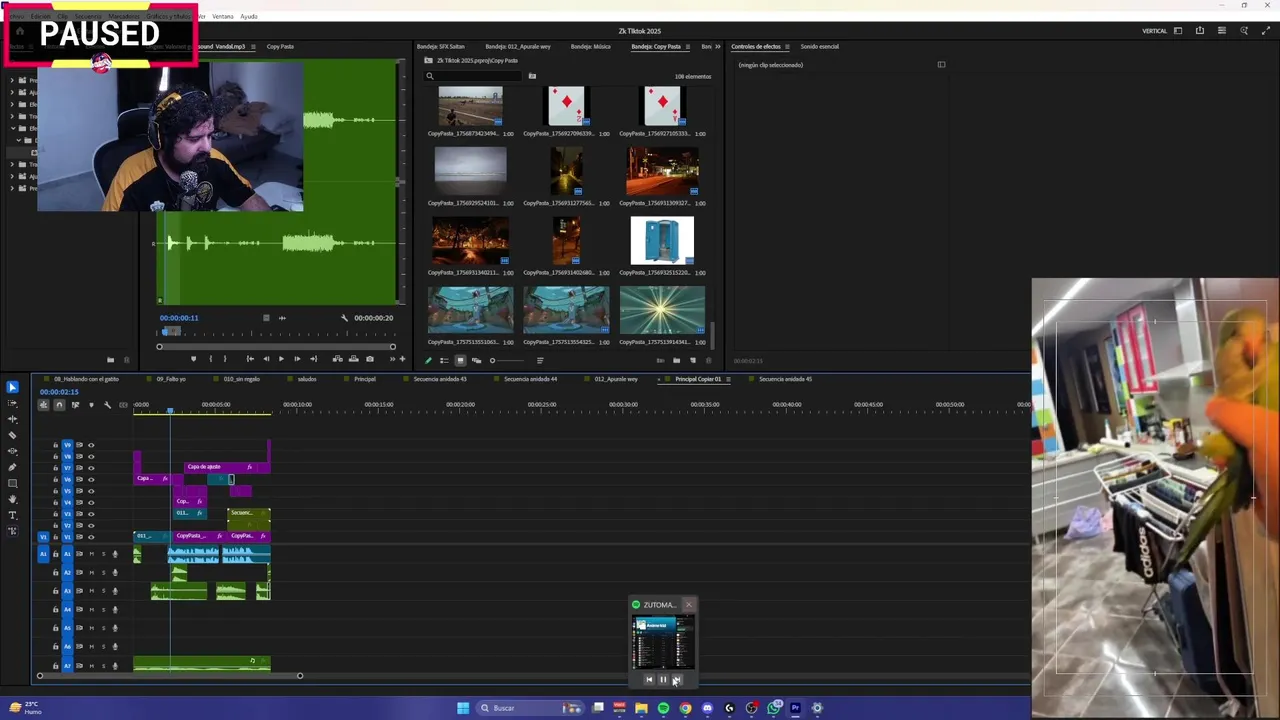Click the bin search field

(x=475, y=76)
